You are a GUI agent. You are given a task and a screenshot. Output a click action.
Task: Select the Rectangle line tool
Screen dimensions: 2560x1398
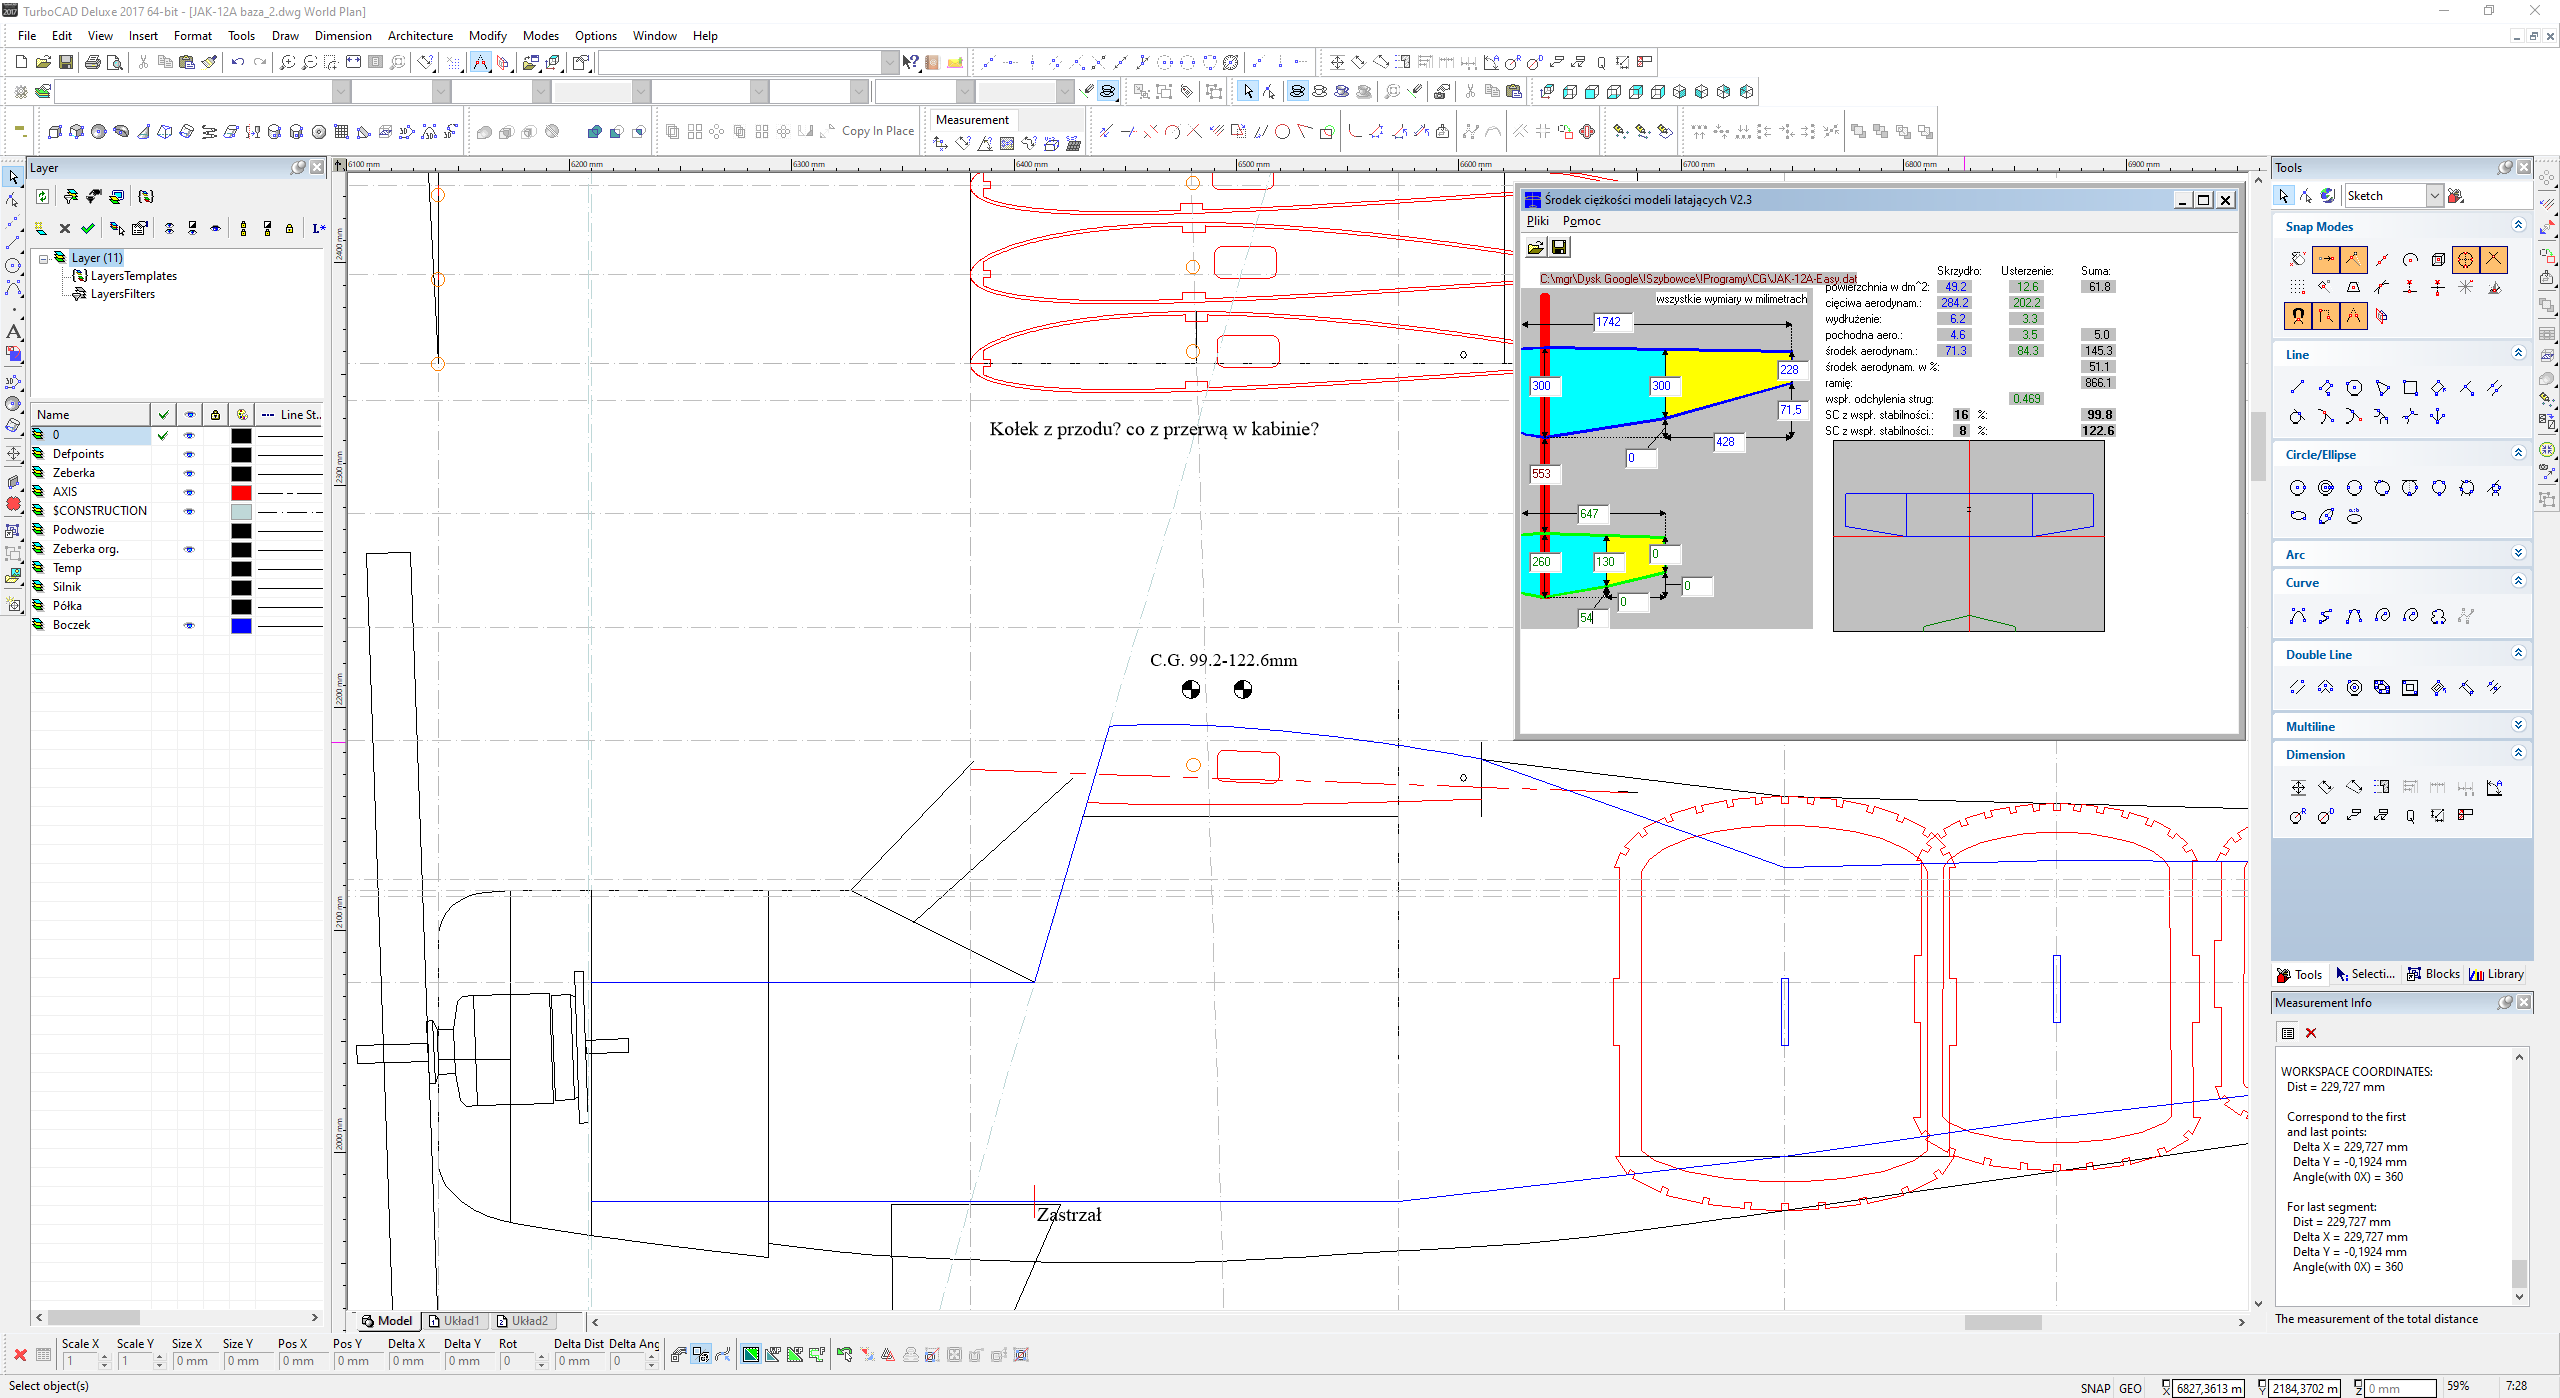[2410, 388]
